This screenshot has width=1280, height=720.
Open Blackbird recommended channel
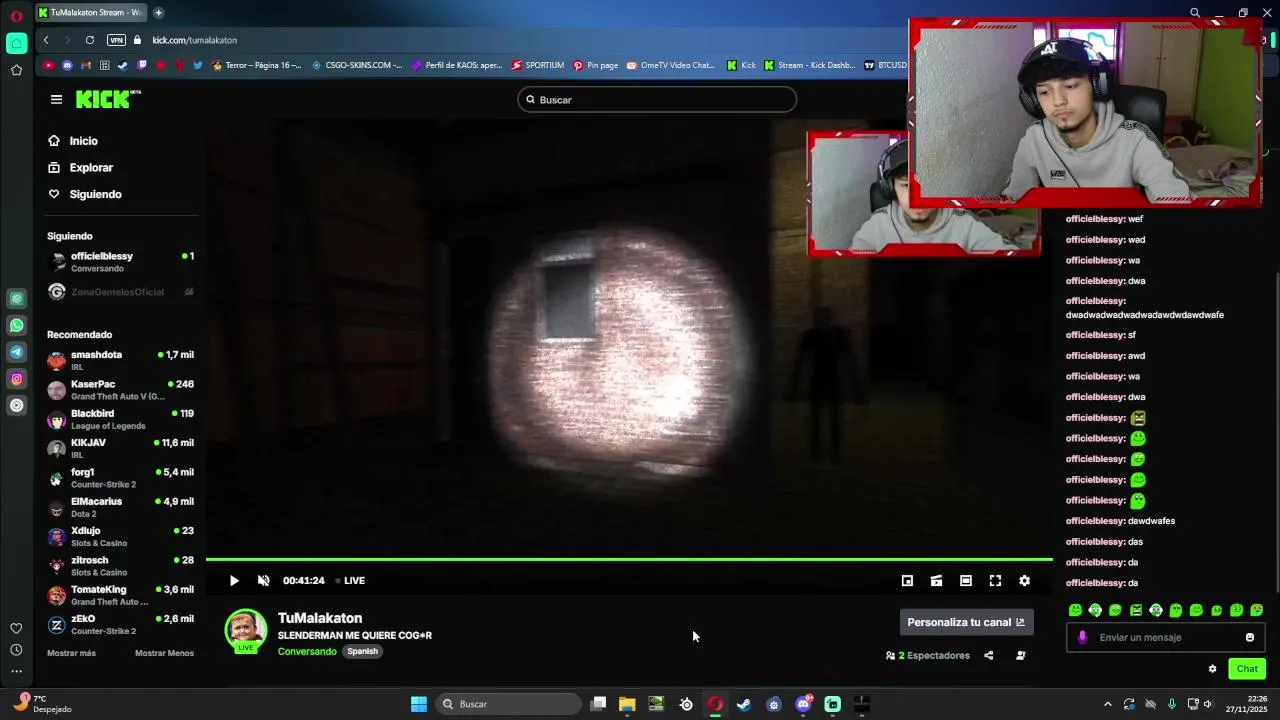[120, 419]
